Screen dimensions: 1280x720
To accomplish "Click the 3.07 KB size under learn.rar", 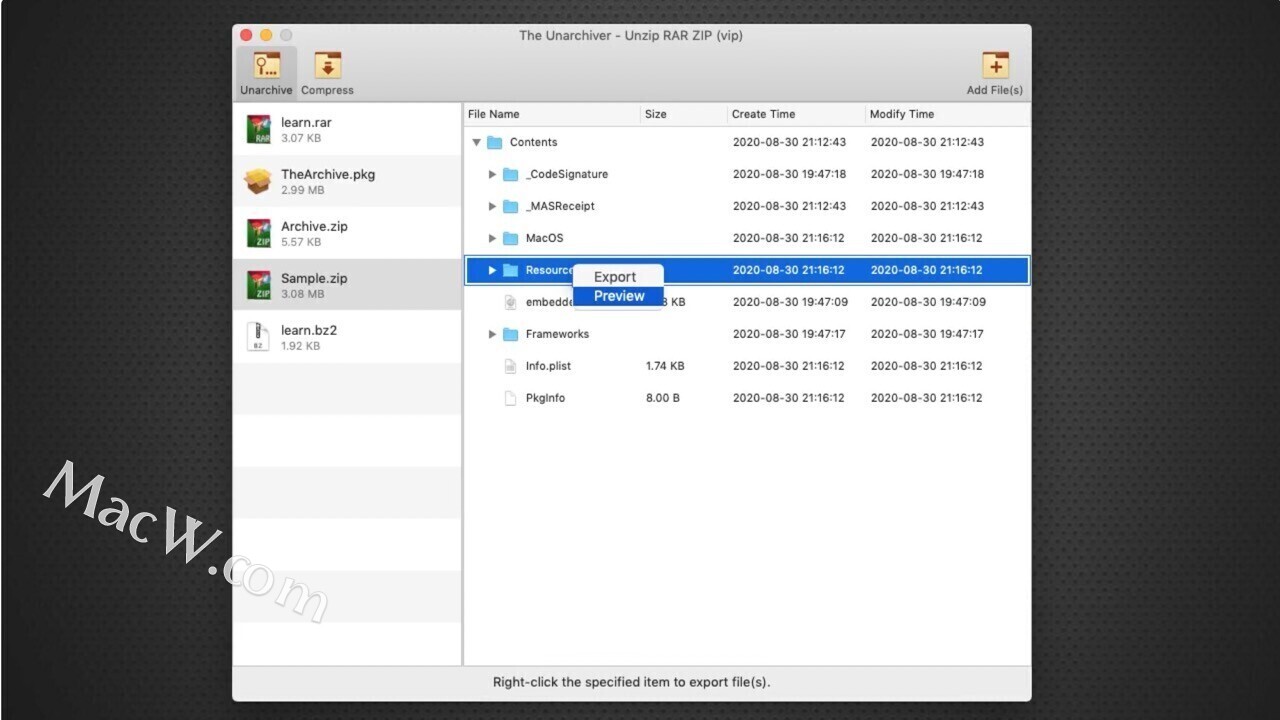I will 301,138.
